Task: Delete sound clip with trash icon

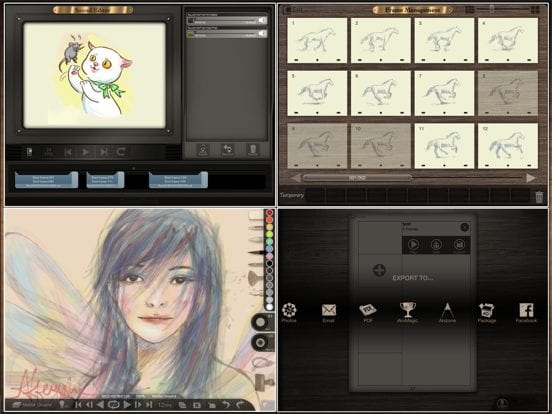Action: (252, 150)
